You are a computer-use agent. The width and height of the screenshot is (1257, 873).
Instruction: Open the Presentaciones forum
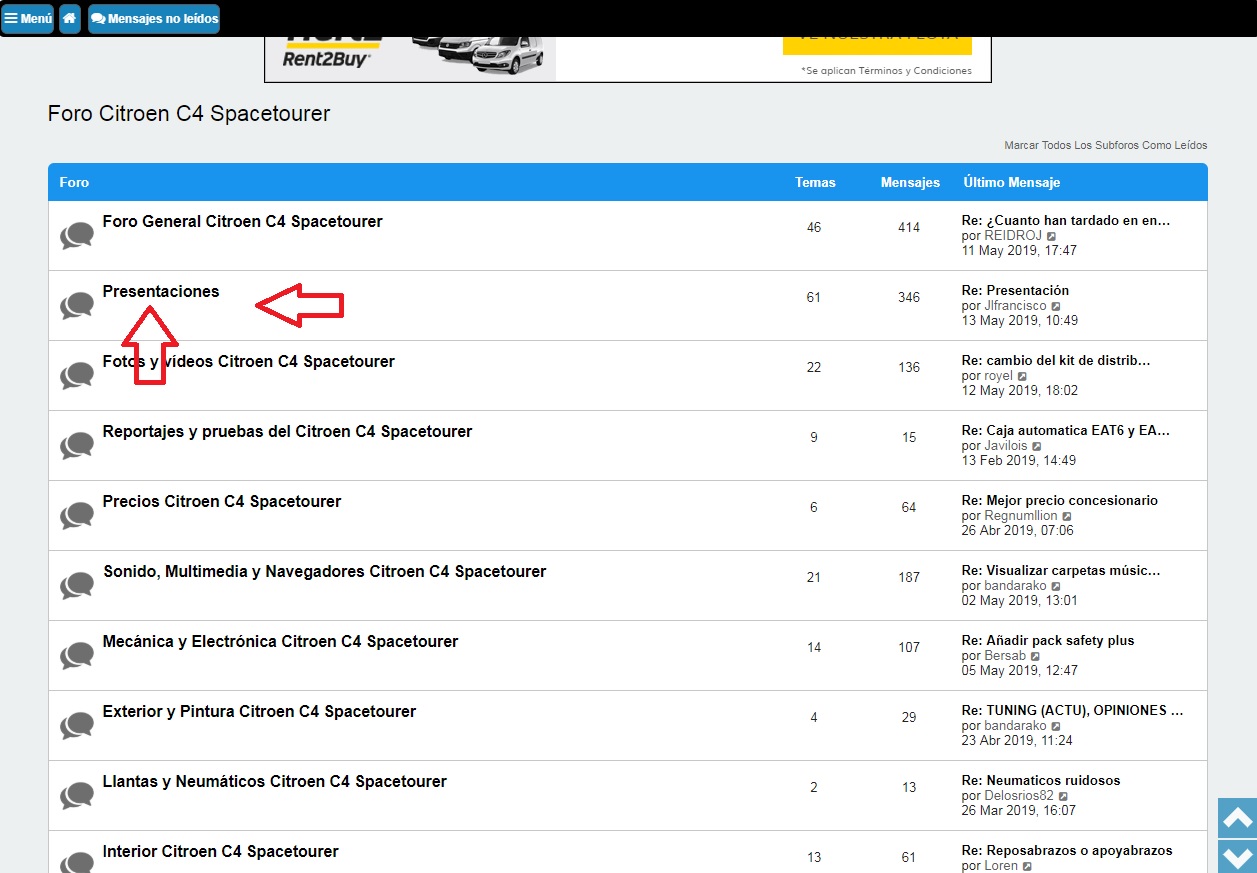click(161, 292)
